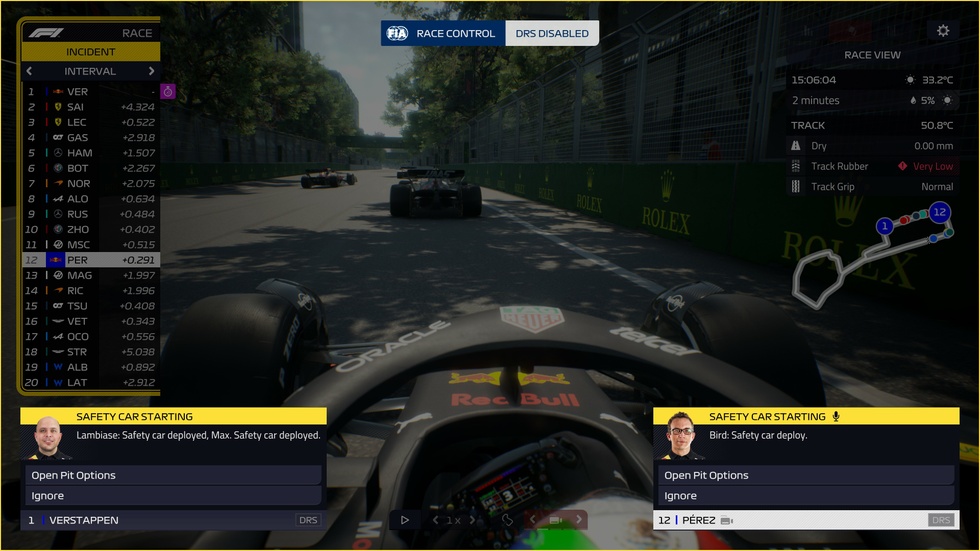Select LEC row with Ferrari badge
This screenshot has height=551, width=980.
pyautogui.click(x=91, y=122)
